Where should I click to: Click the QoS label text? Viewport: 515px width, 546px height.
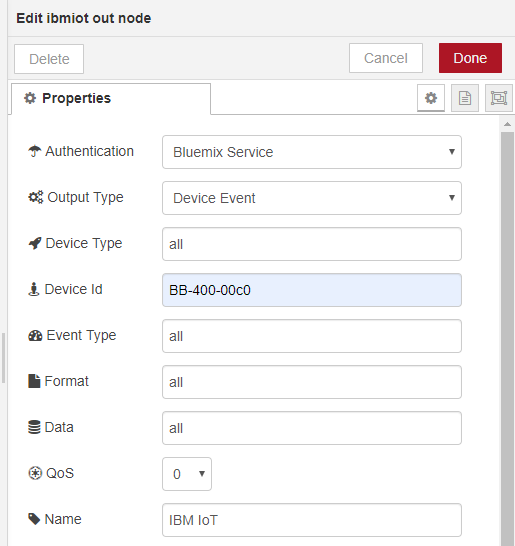[x=60, y=473]
